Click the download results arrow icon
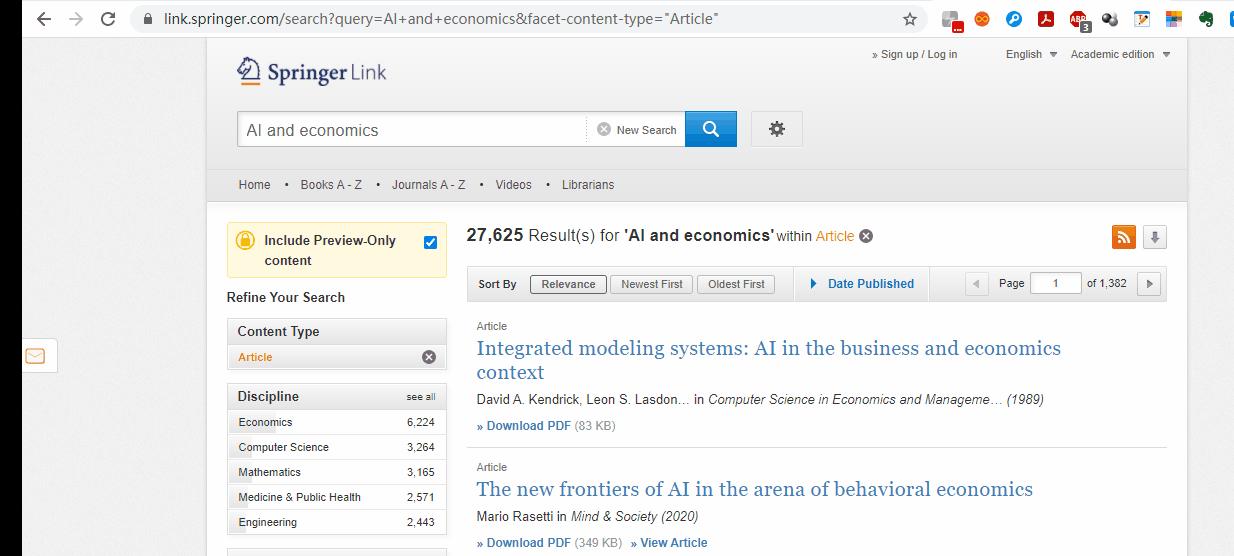The image size is (1234, 556). click(1155, 237)
